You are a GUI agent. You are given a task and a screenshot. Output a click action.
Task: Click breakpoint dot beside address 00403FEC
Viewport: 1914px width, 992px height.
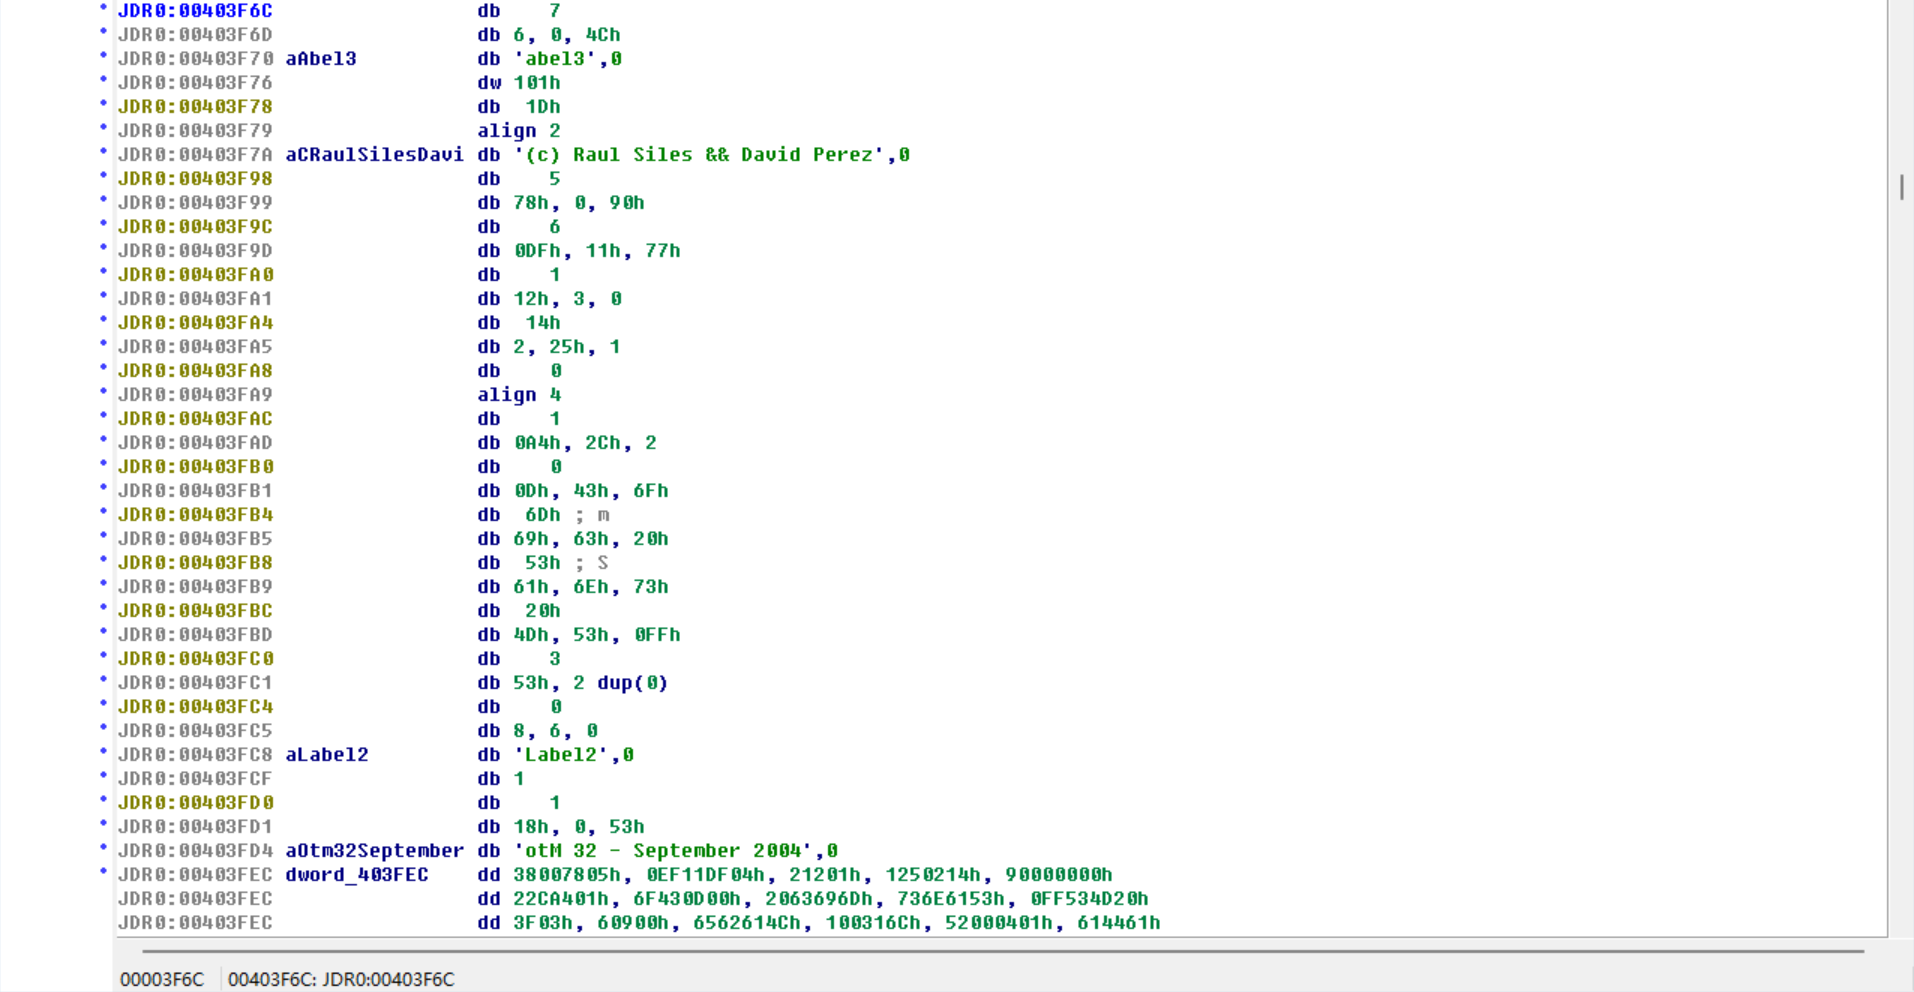(103, 872)
